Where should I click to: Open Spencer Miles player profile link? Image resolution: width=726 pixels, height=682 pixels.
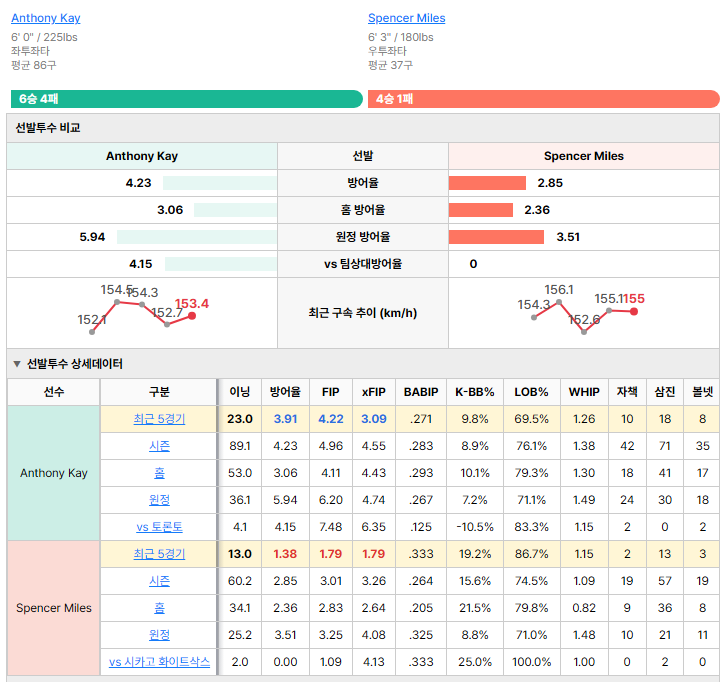tap(406, 18)
